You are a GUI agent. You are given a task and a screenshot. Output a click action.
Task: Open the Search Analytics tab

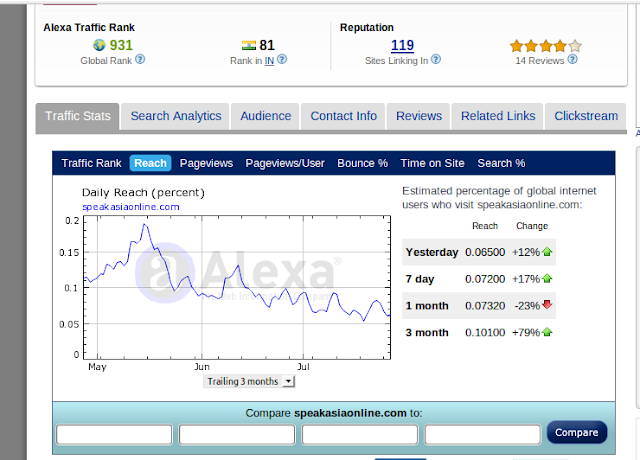pos(176,116)
